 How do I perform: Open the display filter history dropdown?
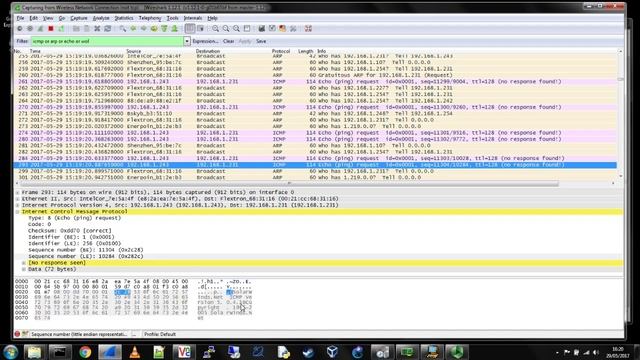click(187, 41)
